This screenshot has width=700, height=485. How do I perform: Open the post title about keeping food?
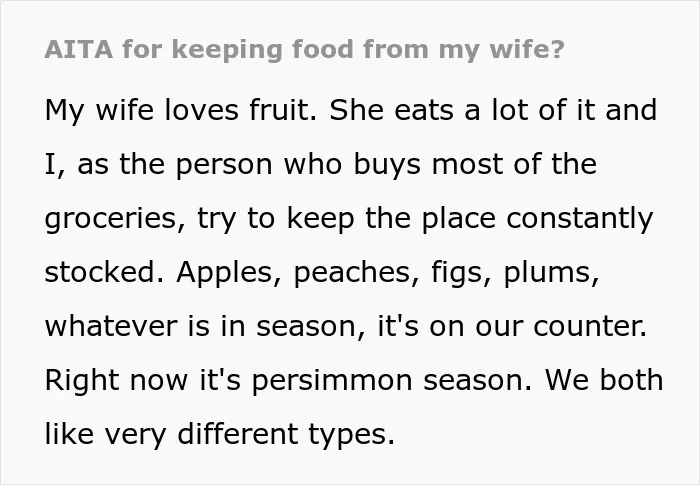[x=304, y=50]
